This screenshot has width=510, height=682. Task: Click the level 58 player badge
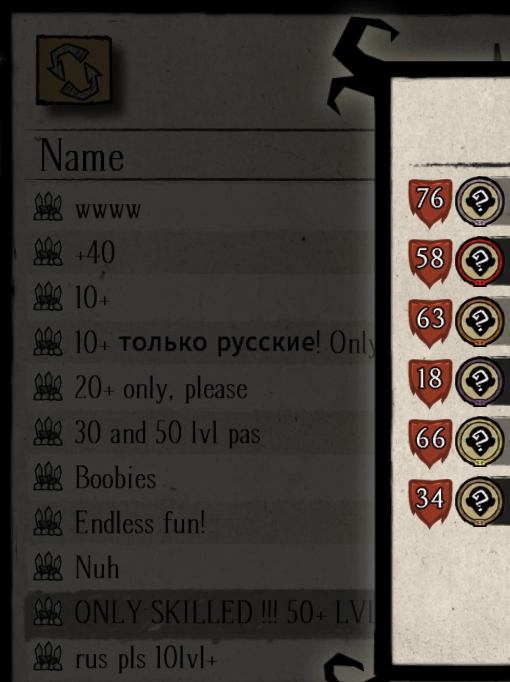(430, 263)
